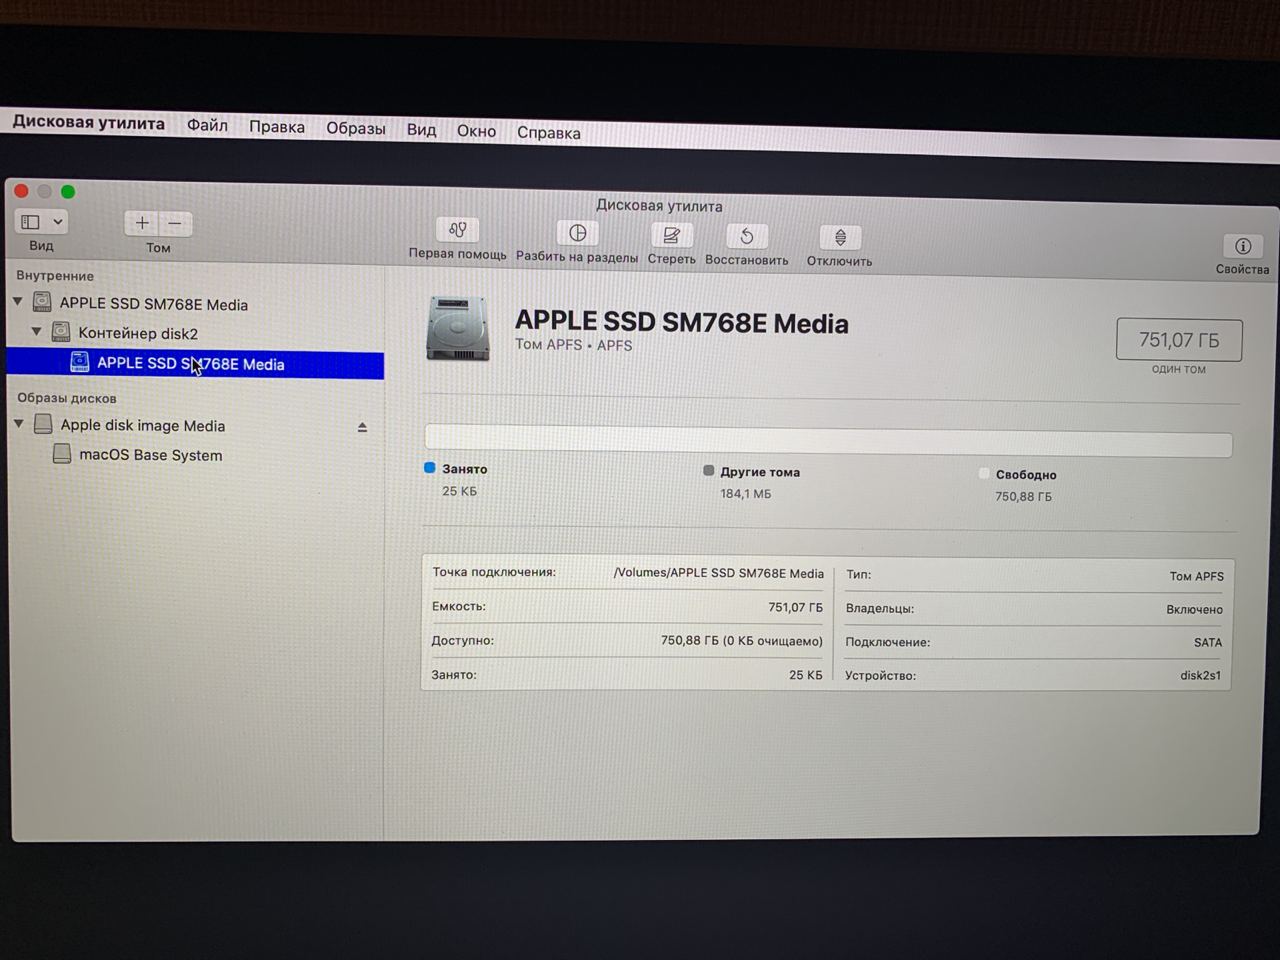This screenshot has height=960, width=1280.
Task: Open the Образы menu
Action: coord(356,128)
